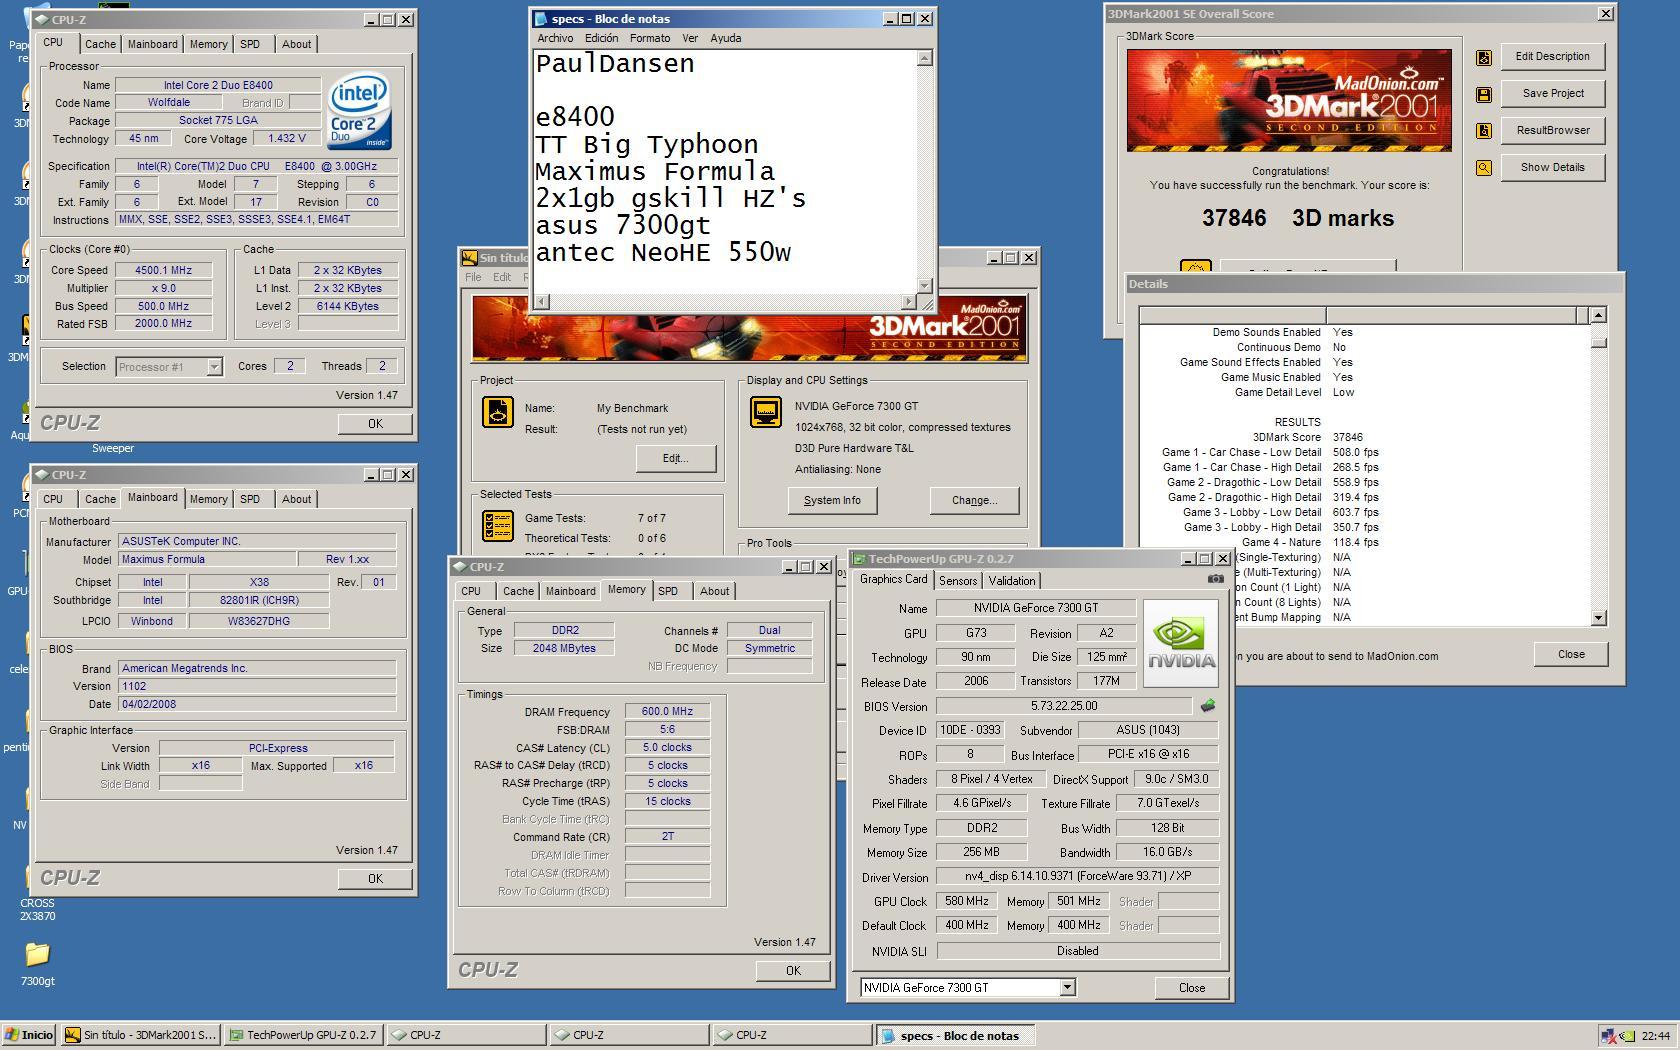1680x1050 pixels.
Task: Click Change... button in display settings
Action: click(974, 500)
